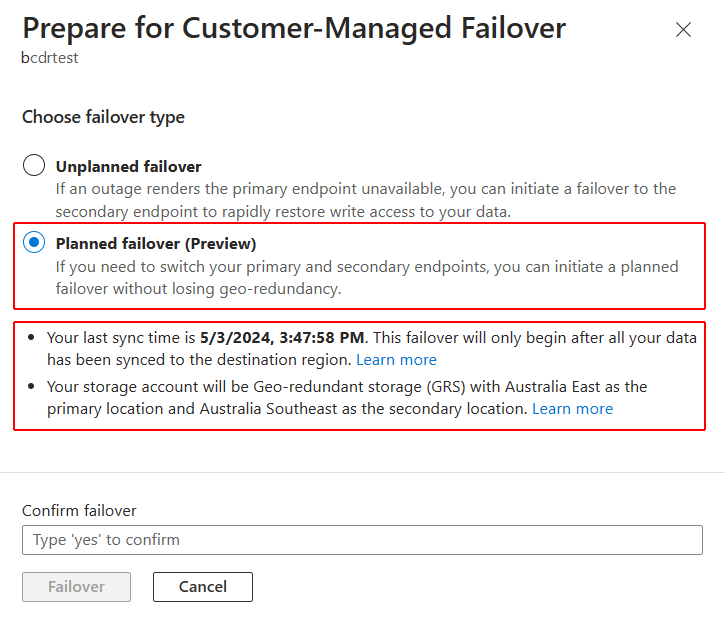Click the 'Unplanned failover' option label
Viewport: 725px width, 622px height.
(128, 166)
